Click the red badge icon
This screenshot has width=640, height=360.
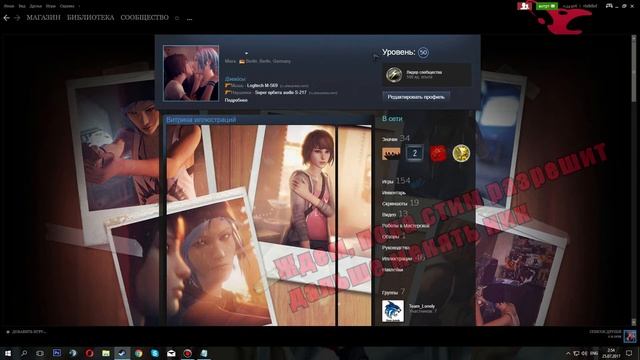click(x=438, y=153)
